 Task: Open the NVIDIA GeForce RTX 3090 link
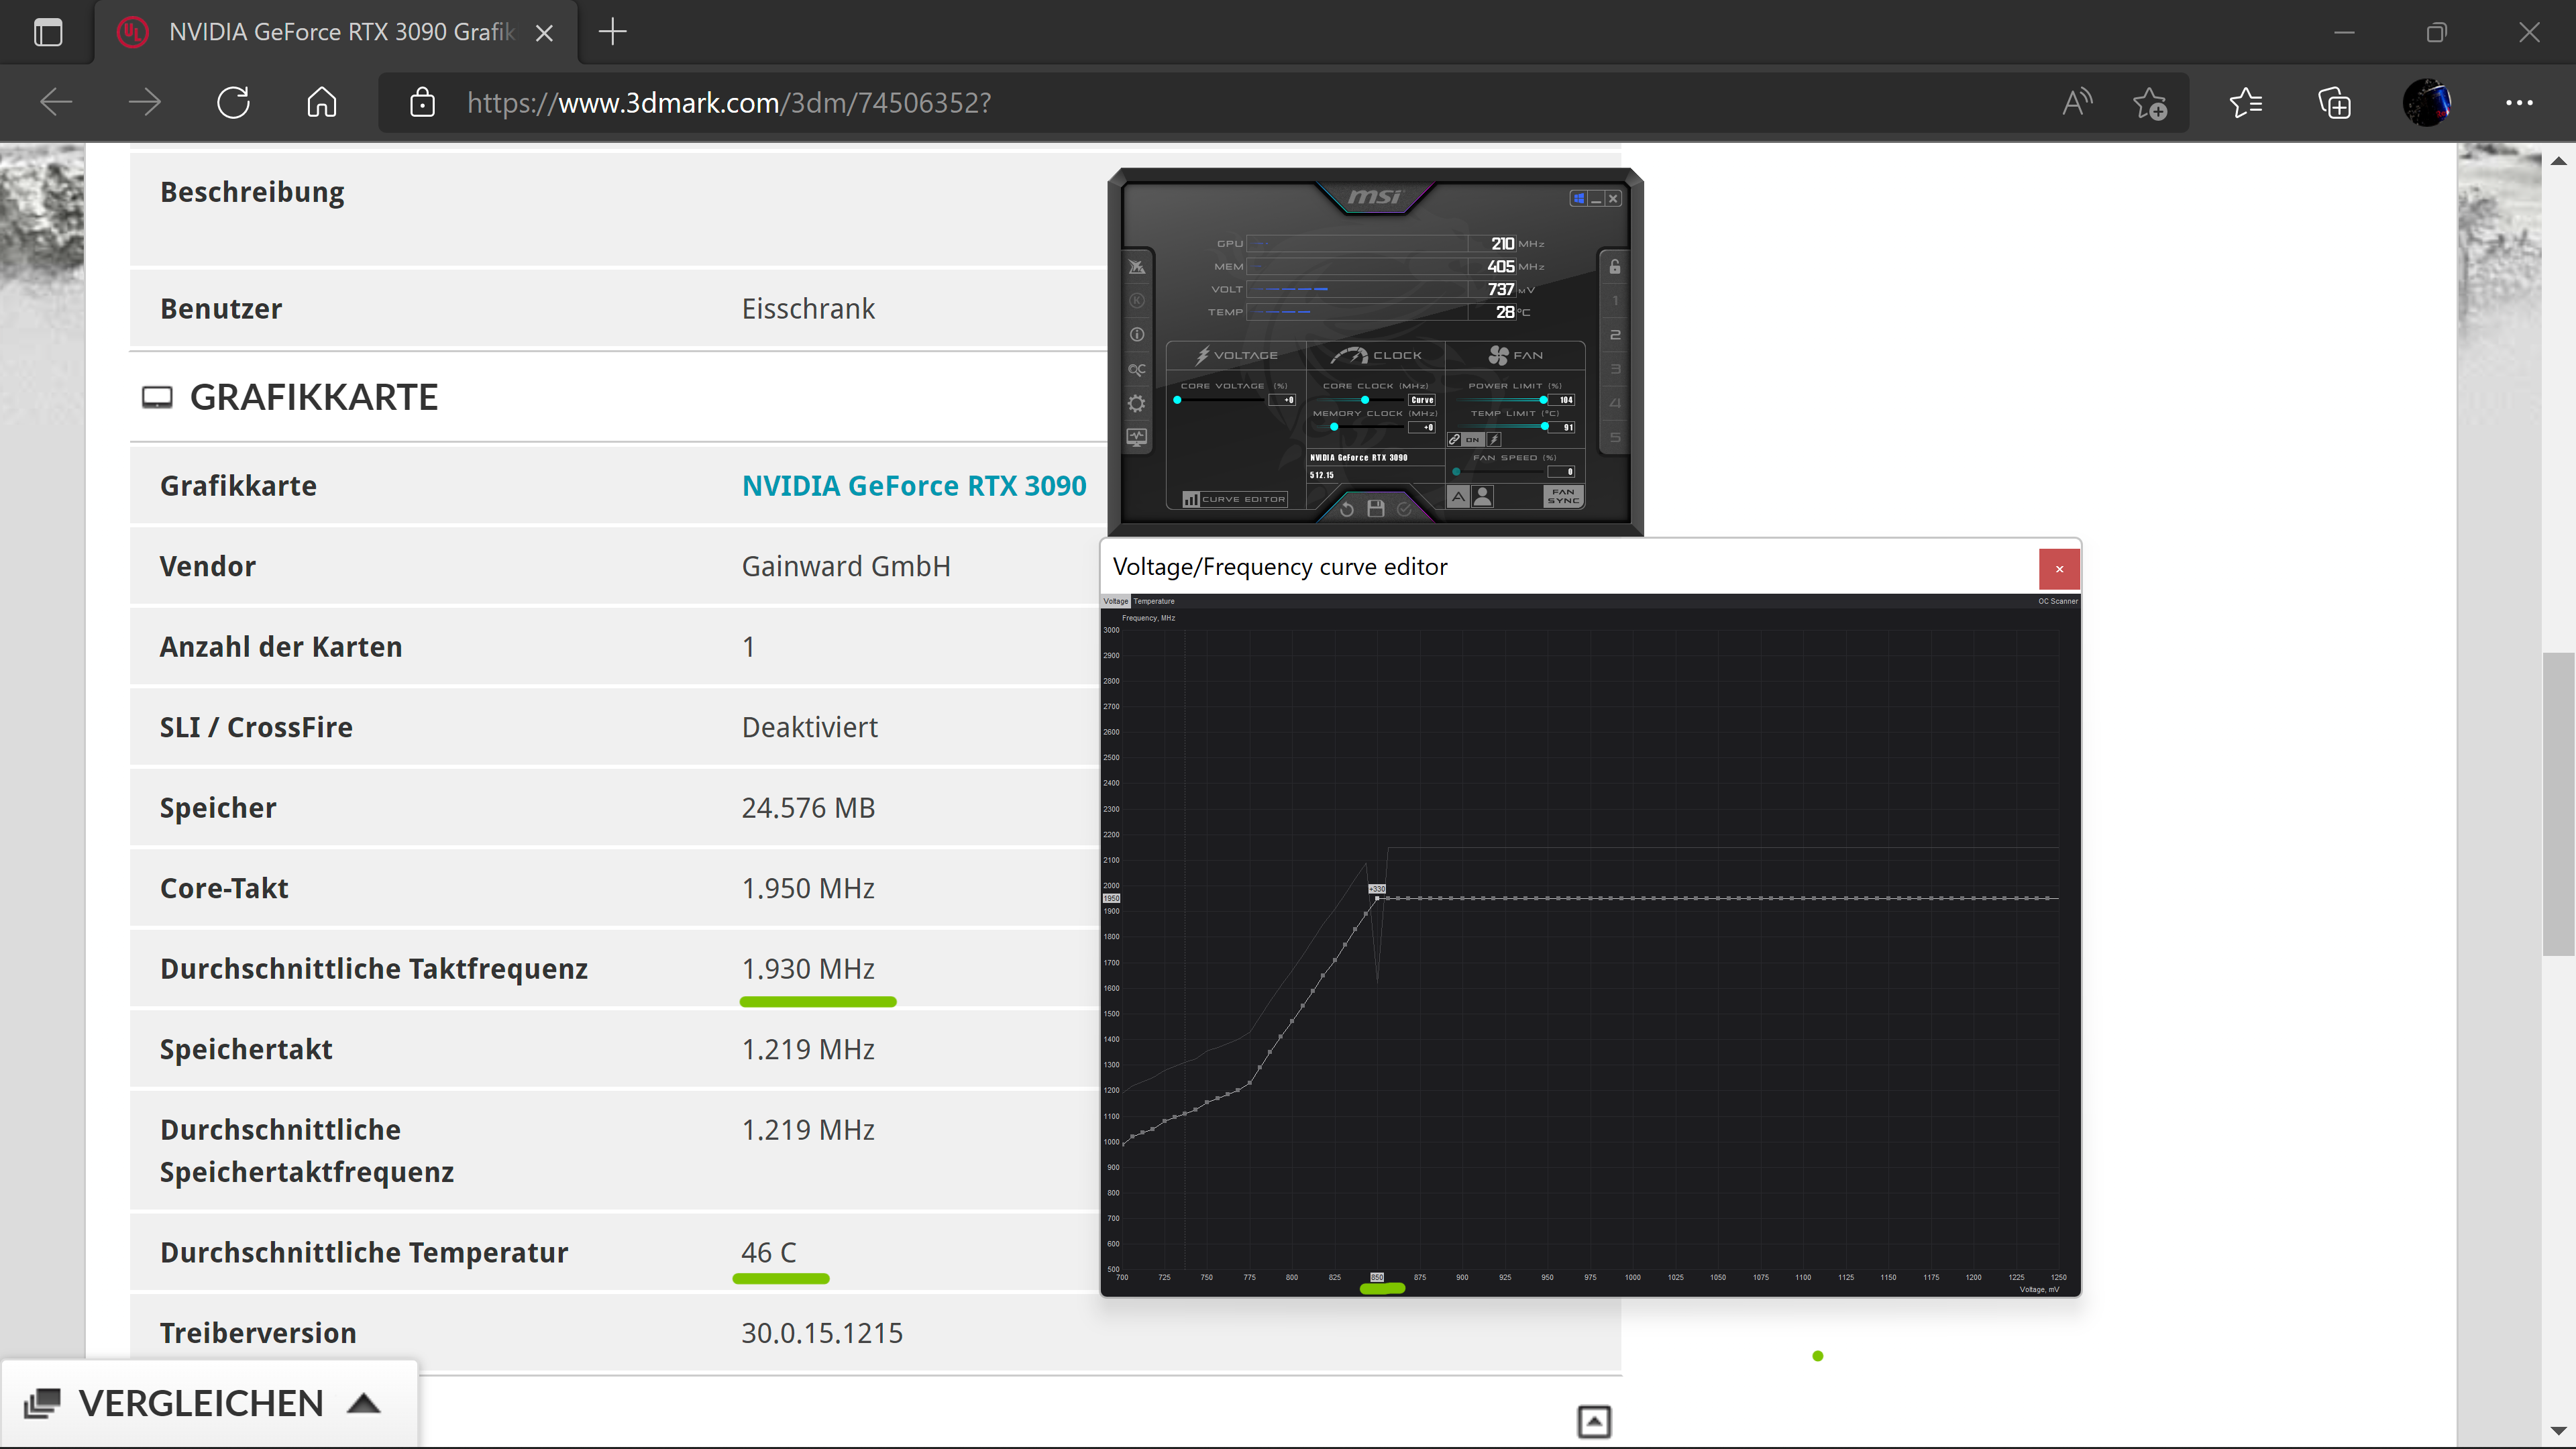coord(913,486)
